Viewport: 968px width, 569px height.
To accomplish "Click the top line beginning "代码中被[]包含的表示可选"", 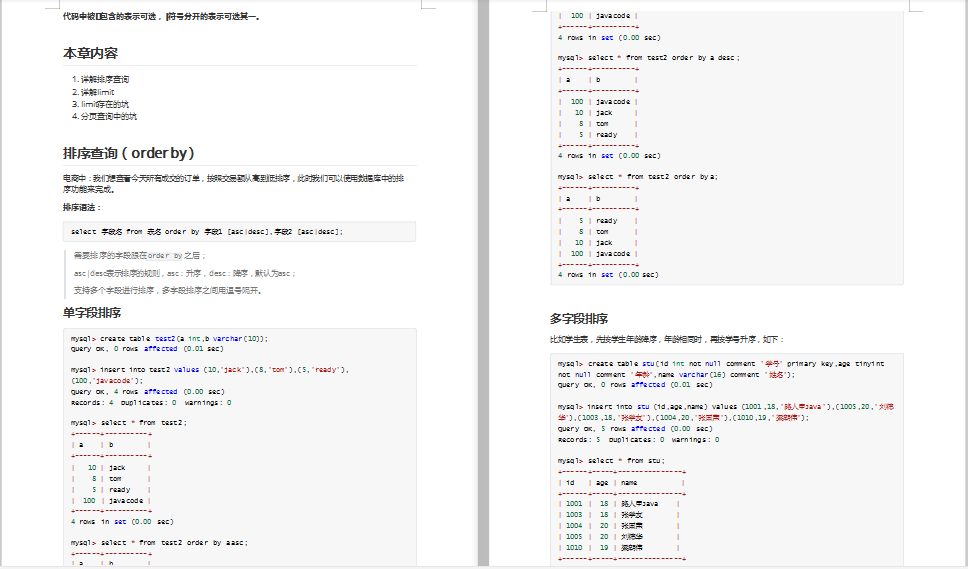I will click(x=162, y=17).
